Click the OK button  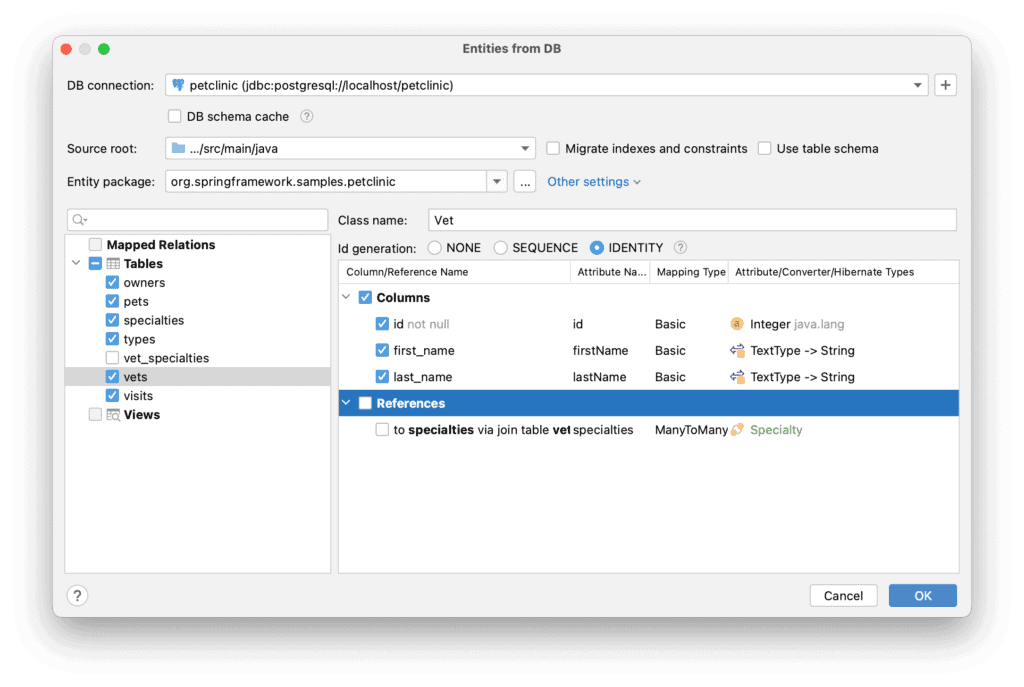pyautogui.click(x=921, y=595)
